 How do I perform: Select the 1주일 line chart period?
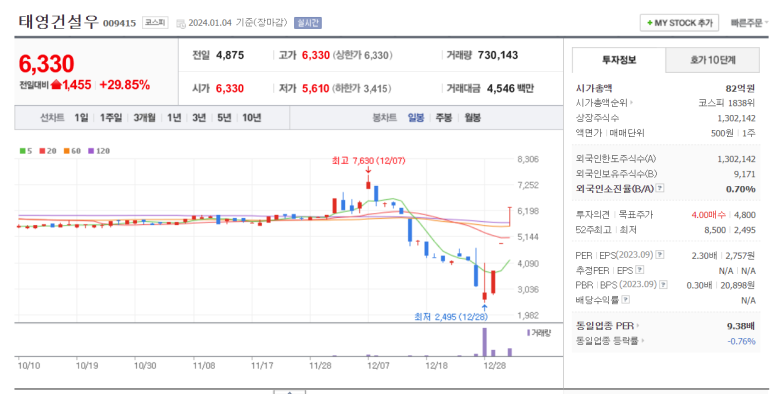(110, 118)
